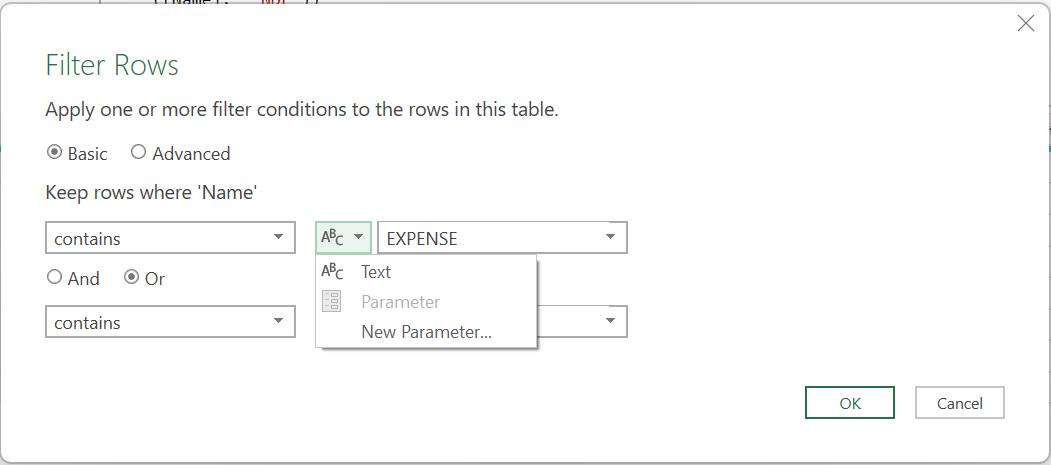This screenshot has width=1051, height=465.
Task: Open the first 'contains' operator dropdown
Action: click(170, 238)
